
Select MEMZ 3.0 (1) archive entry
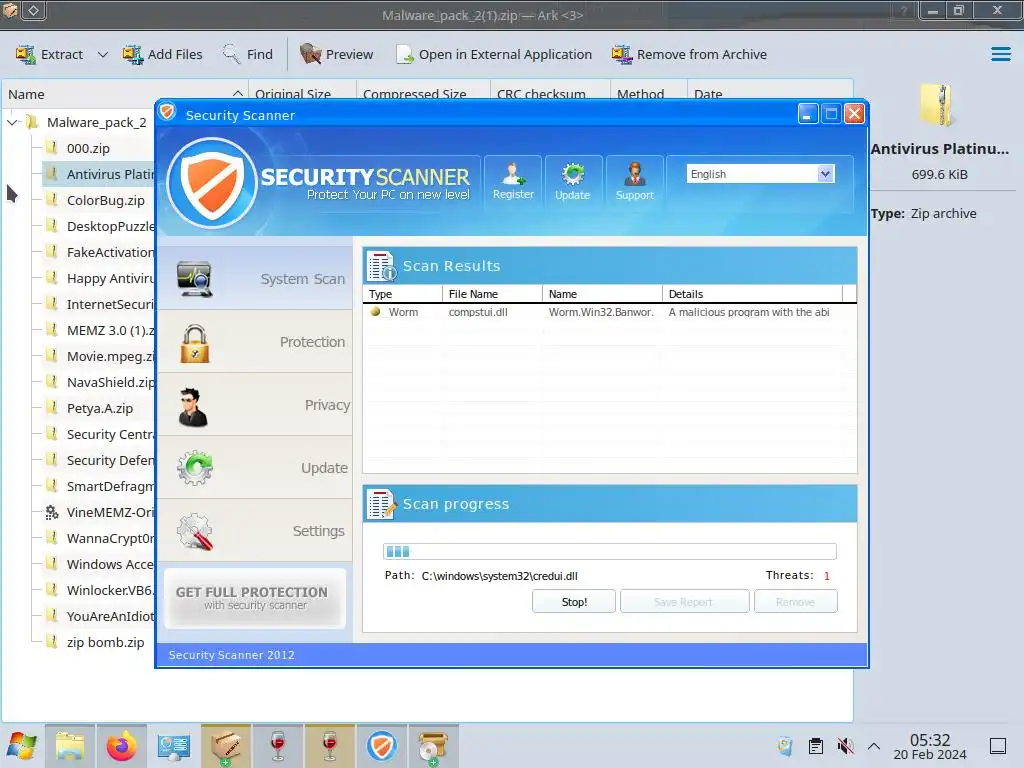99,330
